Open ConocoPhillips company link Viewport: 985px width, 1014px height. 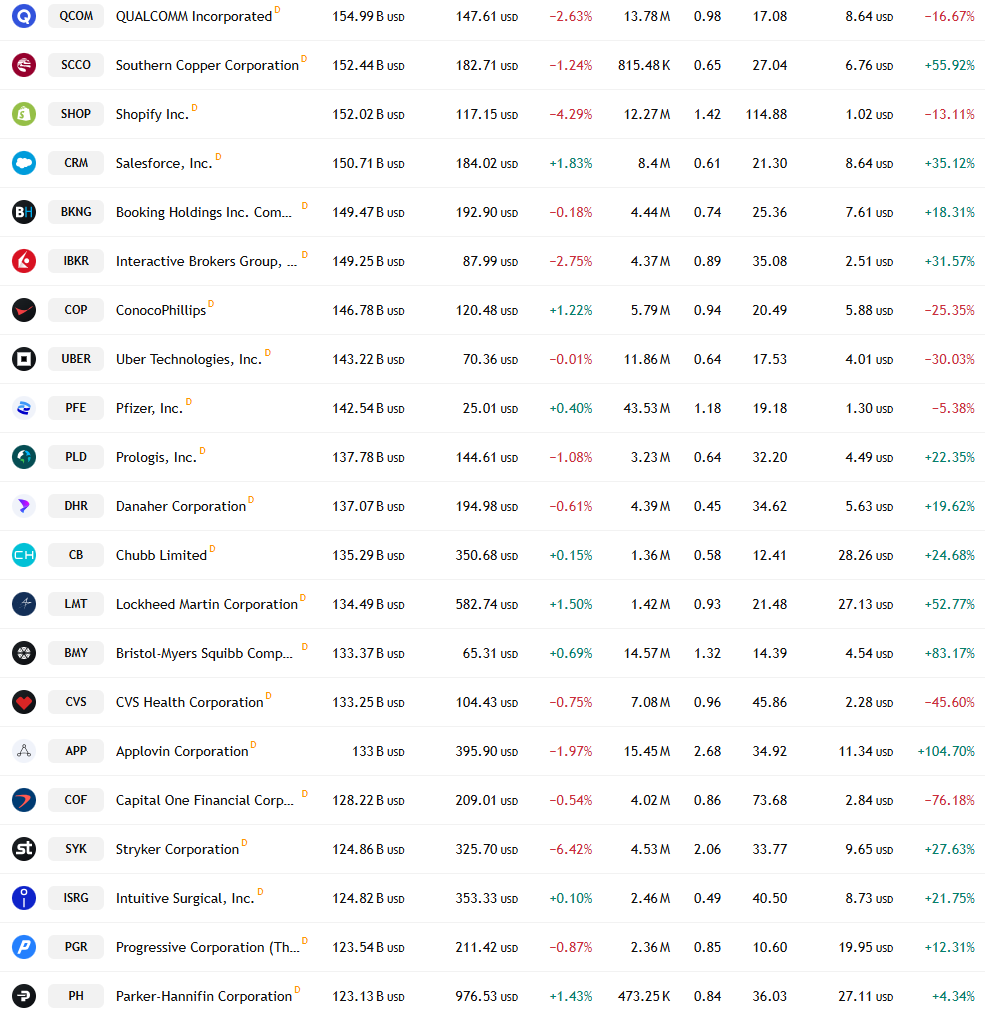160,310
